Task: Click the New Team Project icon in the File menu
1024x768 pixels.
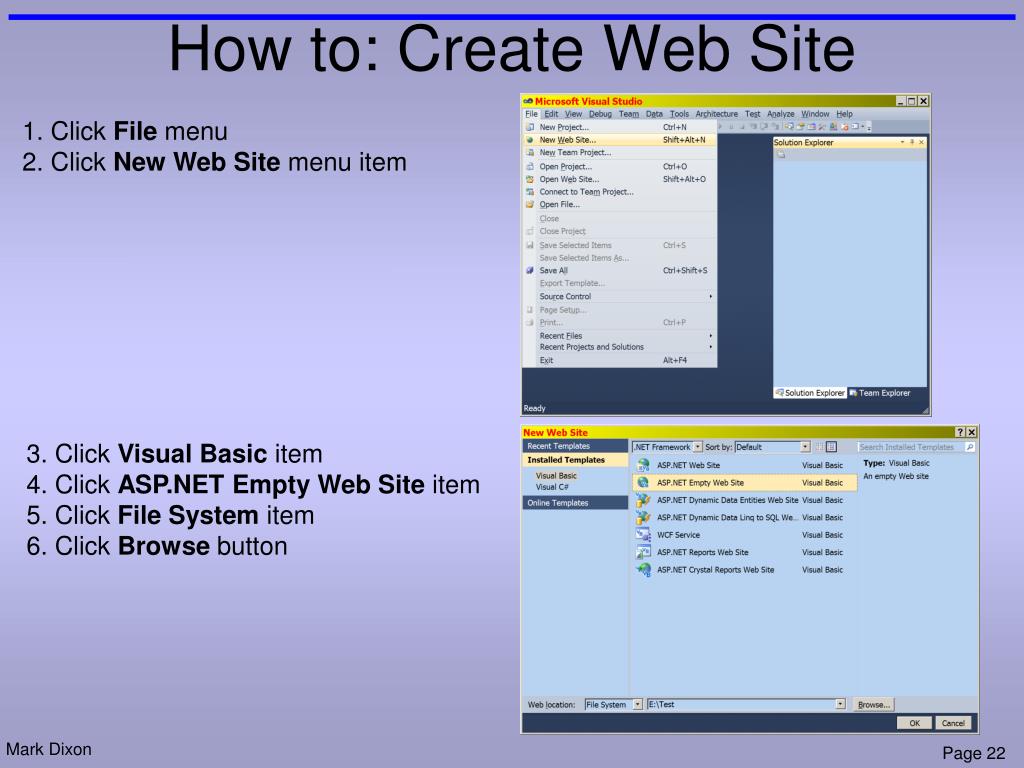Action: point(530,152)
